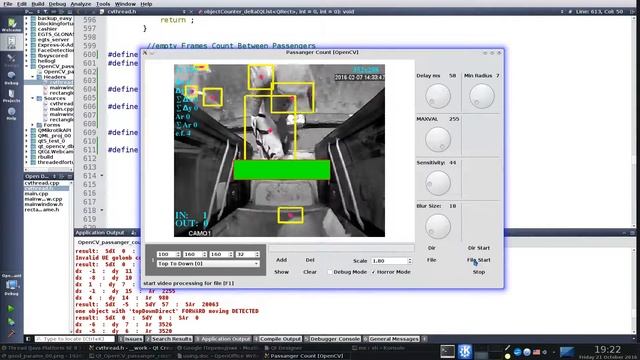Open main.cpp in Open Documents list

click(36, 194)
